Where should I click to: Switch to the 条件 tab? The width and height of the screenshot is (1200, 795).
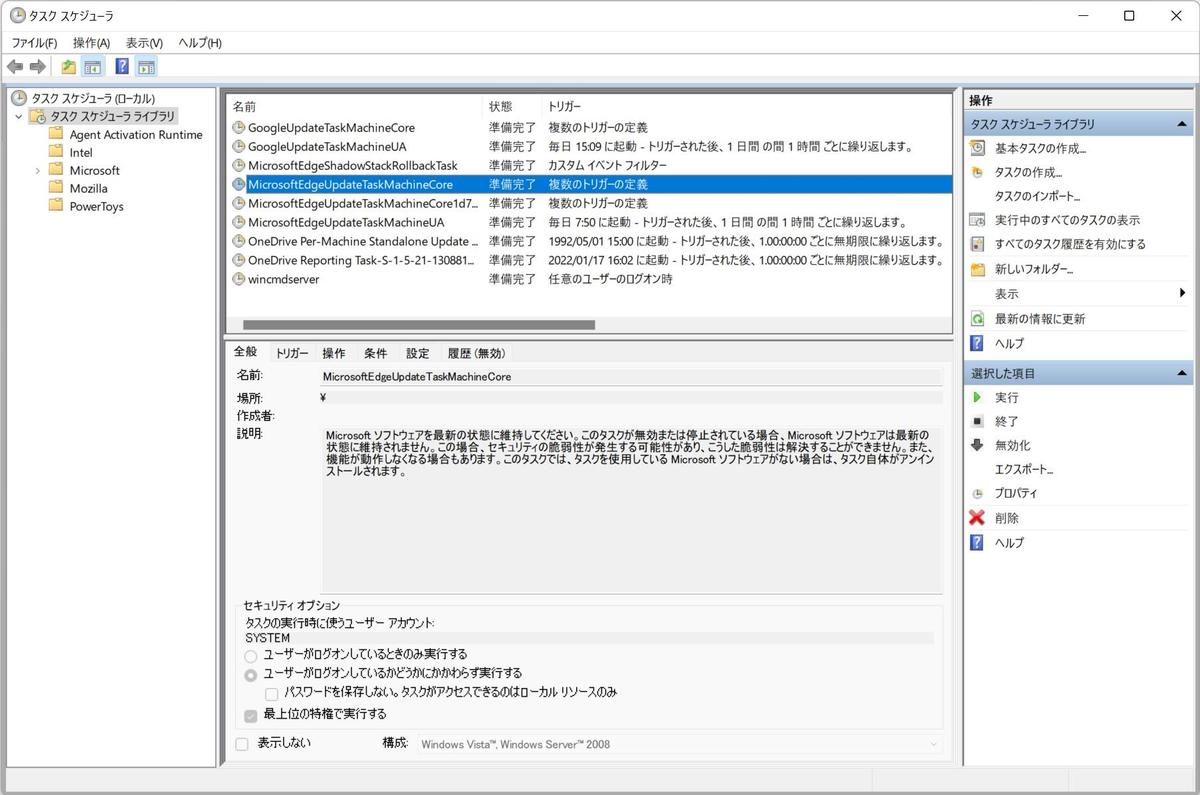[x=376, y=353]
